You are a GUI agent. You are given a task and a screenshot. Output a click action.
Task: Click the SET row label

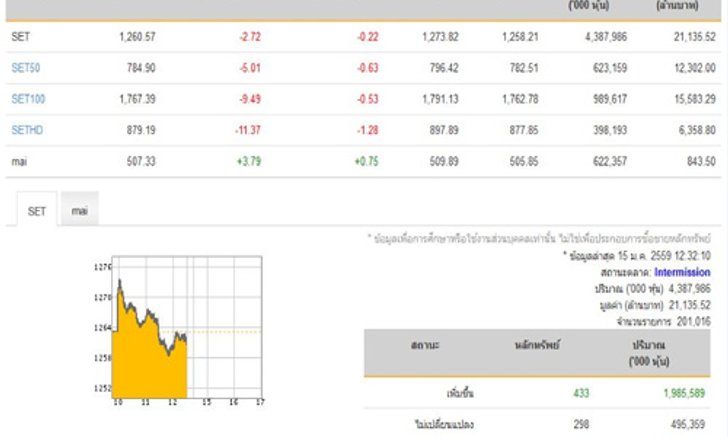20,37
